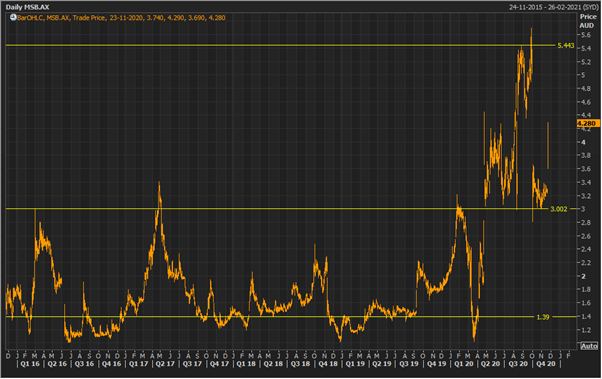
Task: Select the Q2 17 quarter label
Action: click(x=165, y=364)
